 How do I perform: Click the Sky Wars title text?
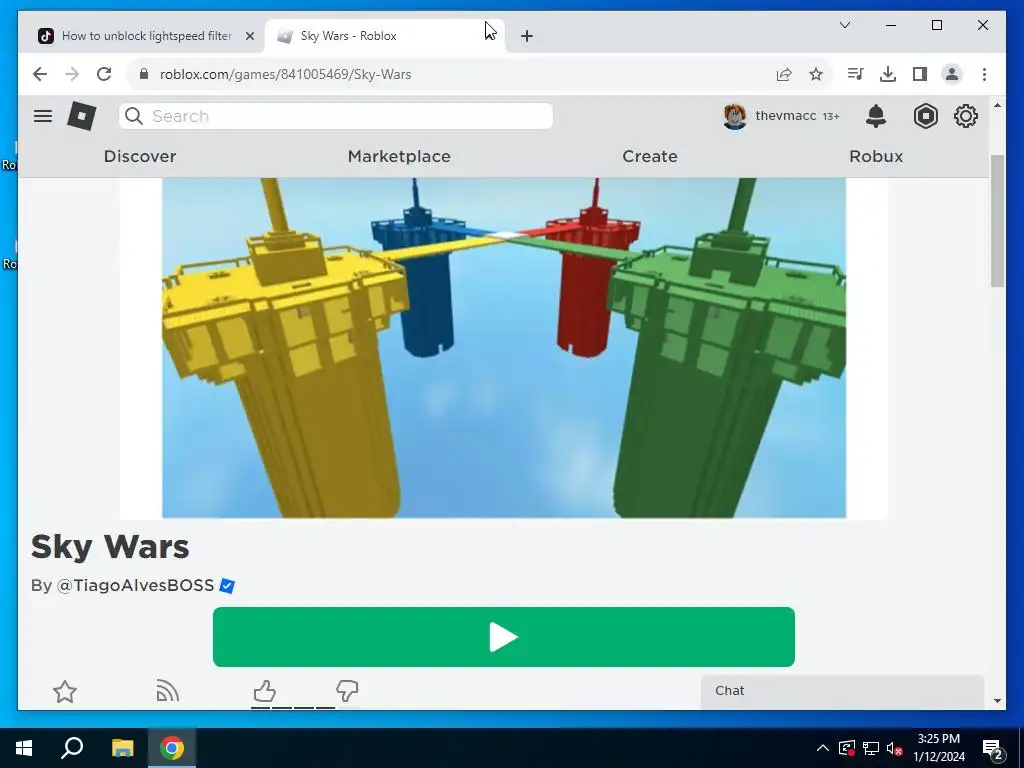(x=110, y=547)
